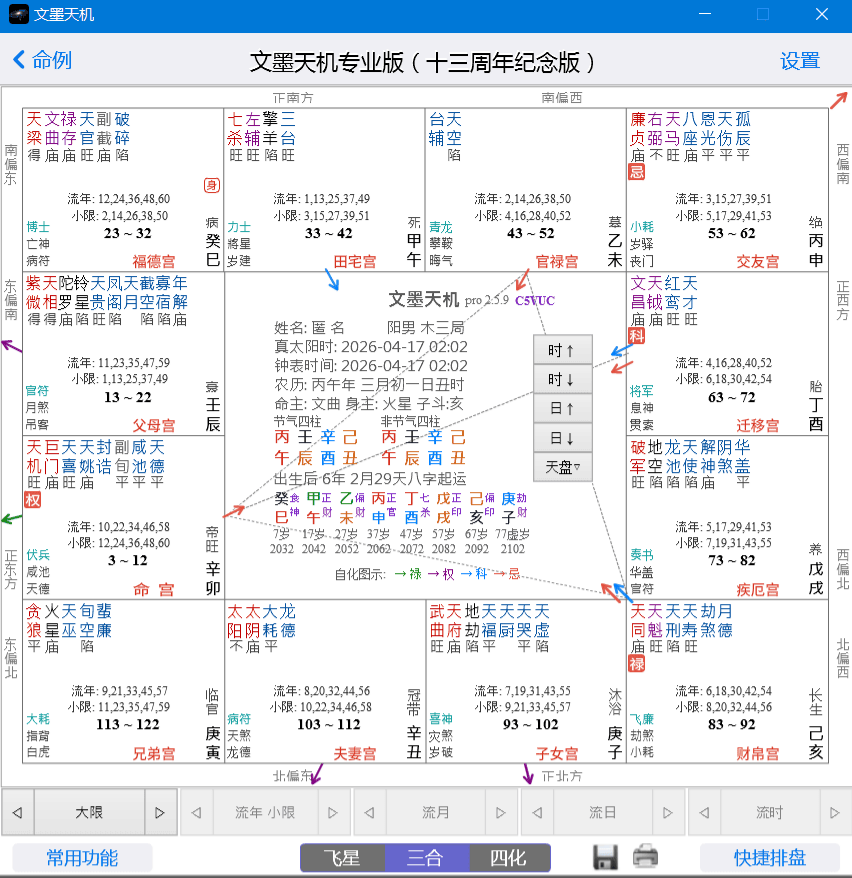
Task: Select the 迁移宫 palace label
Action: point(757,426)
